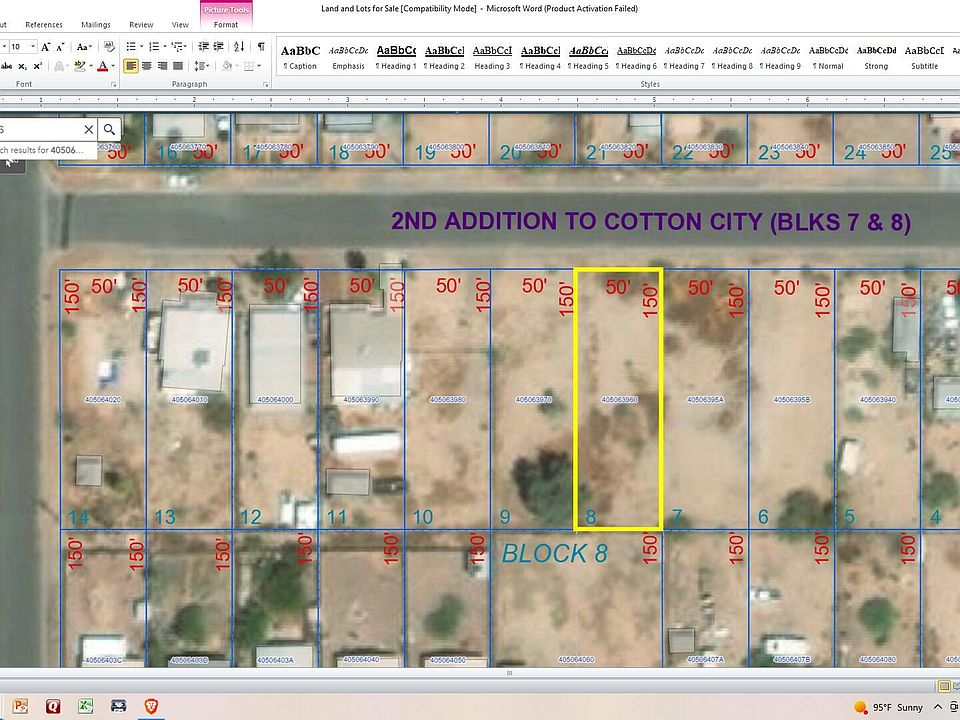The width and height of the screenshot is (960, 720).
Task: Click the Numbering list icon
Action: 154,47
